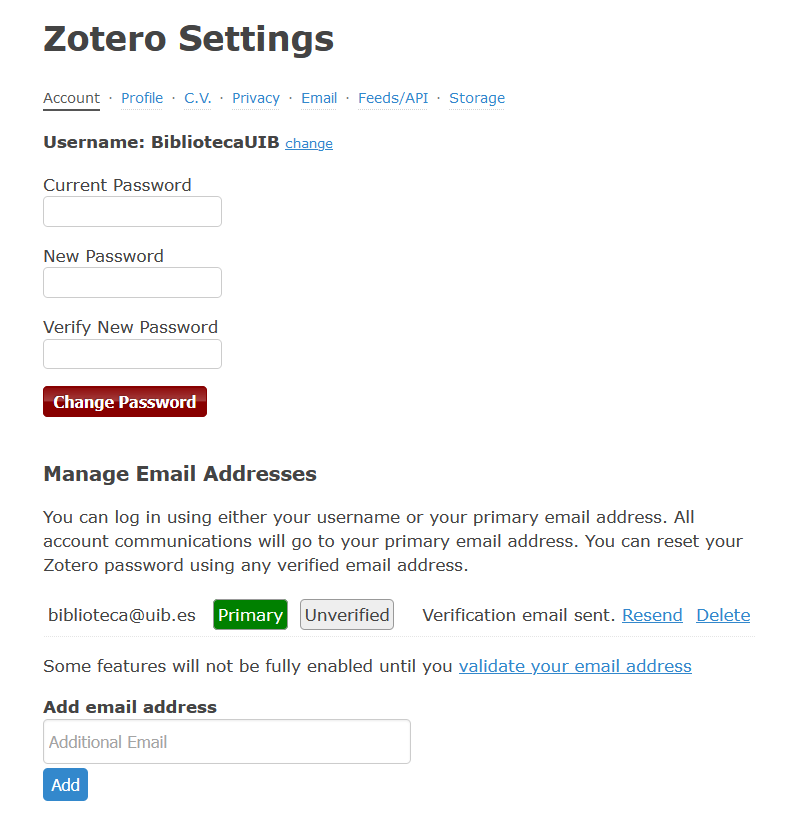This screenshot has height=819, width=793.
Task: Go to the Privacy settings tab
Action: tap(256, 98)
